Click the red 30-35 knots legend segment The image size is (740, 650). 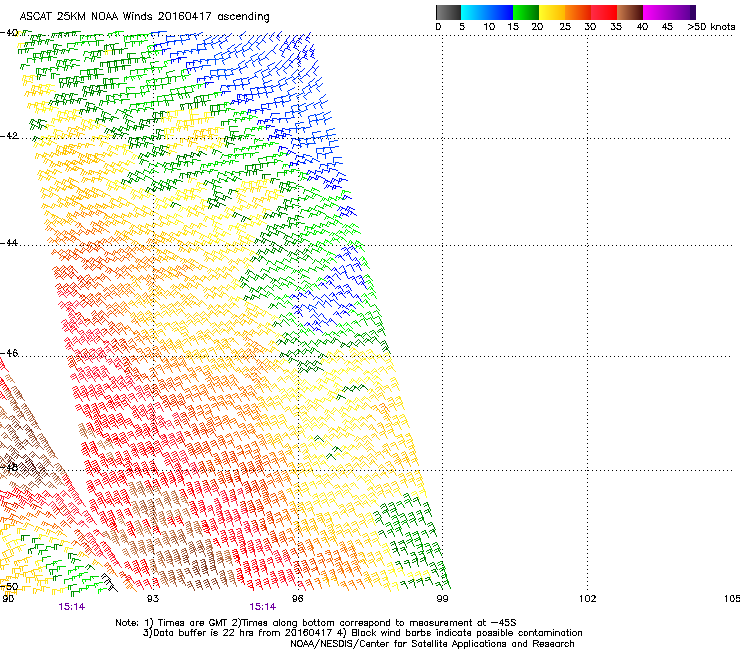point(604,12)
